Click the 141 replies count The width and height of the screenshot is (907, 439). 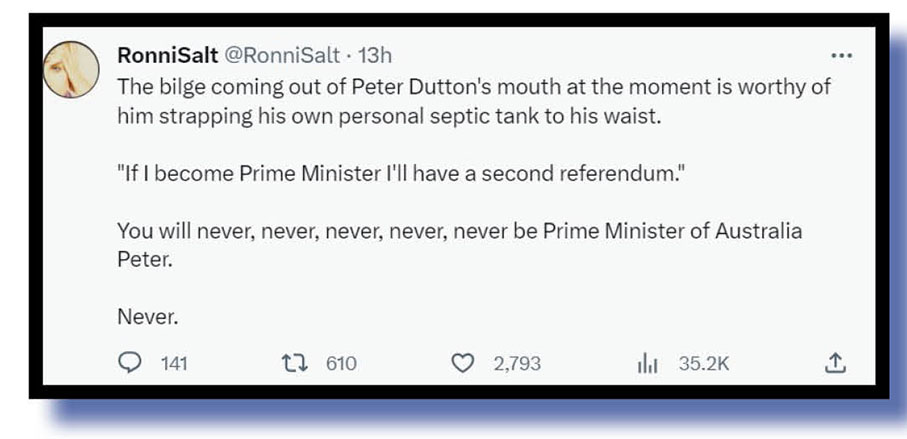(x=174, y=364)
